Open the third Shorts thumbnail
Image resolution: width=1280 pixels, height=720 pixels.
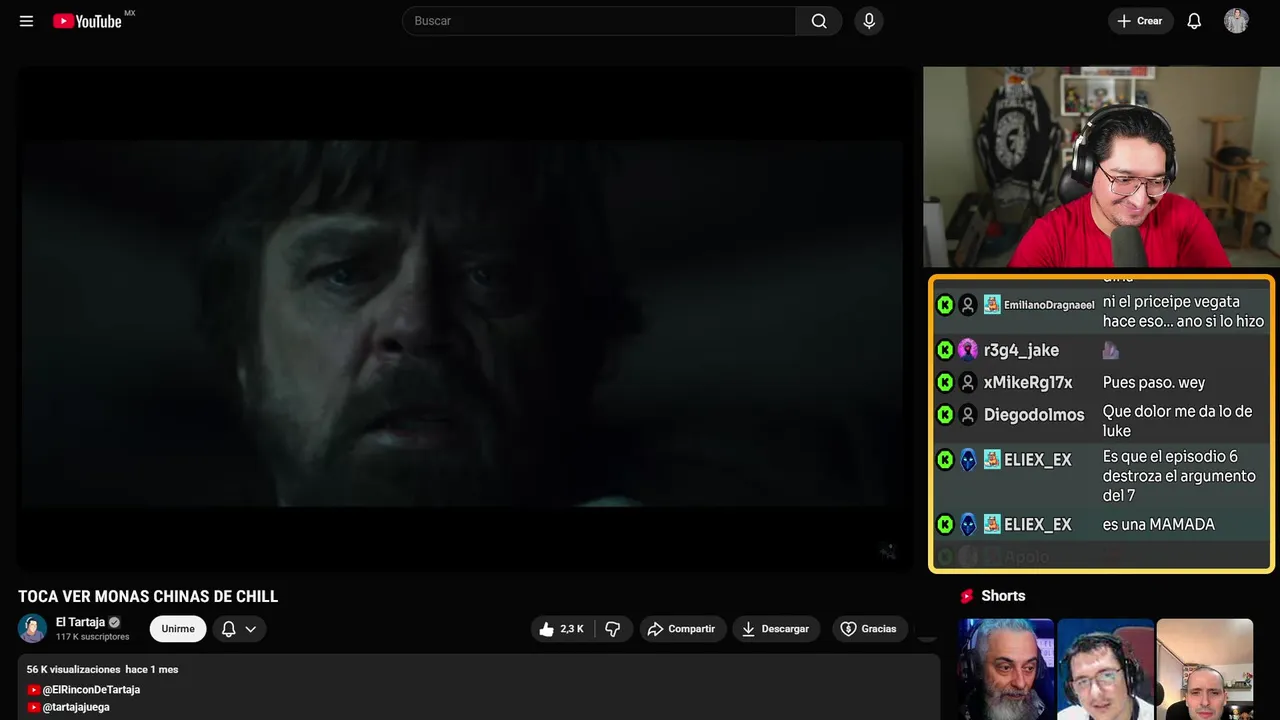pos(1205,669)
